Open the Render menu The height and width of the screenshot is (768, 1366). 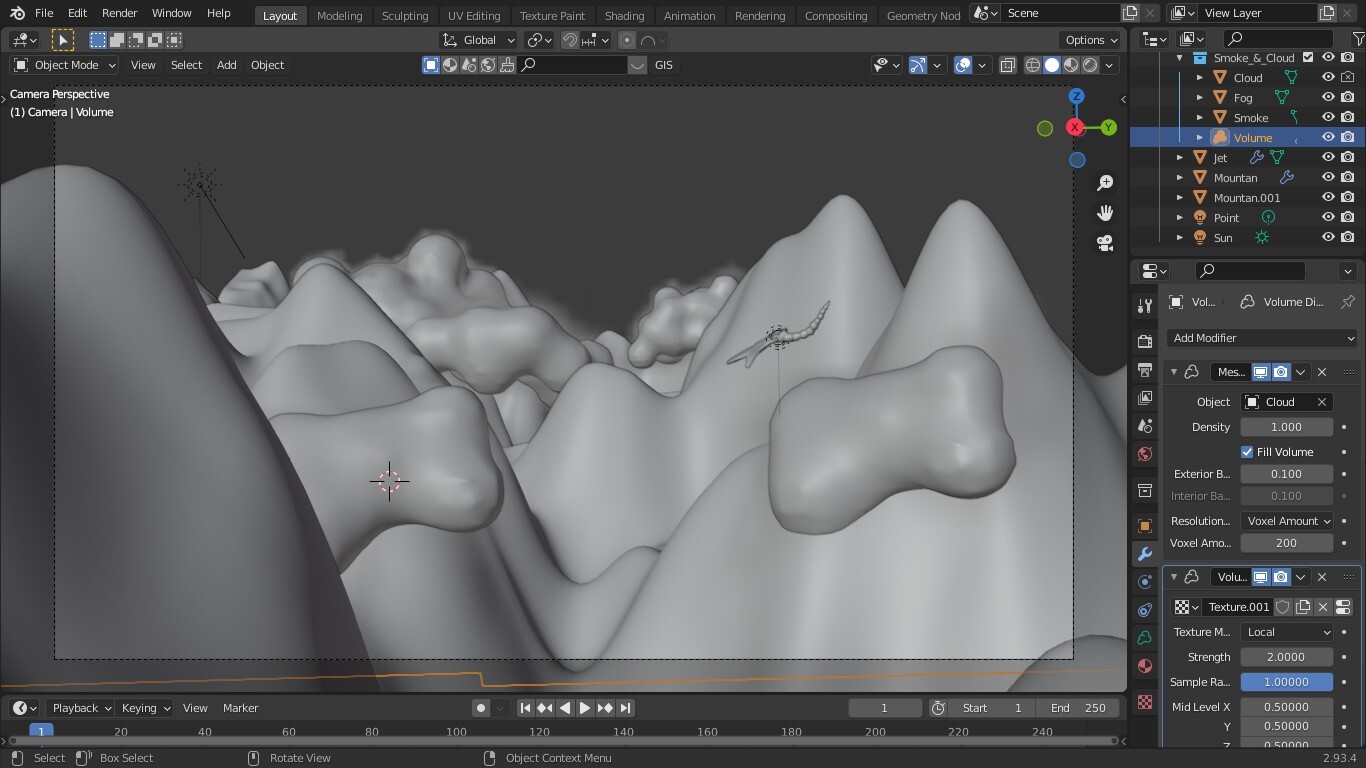(119, 13)
